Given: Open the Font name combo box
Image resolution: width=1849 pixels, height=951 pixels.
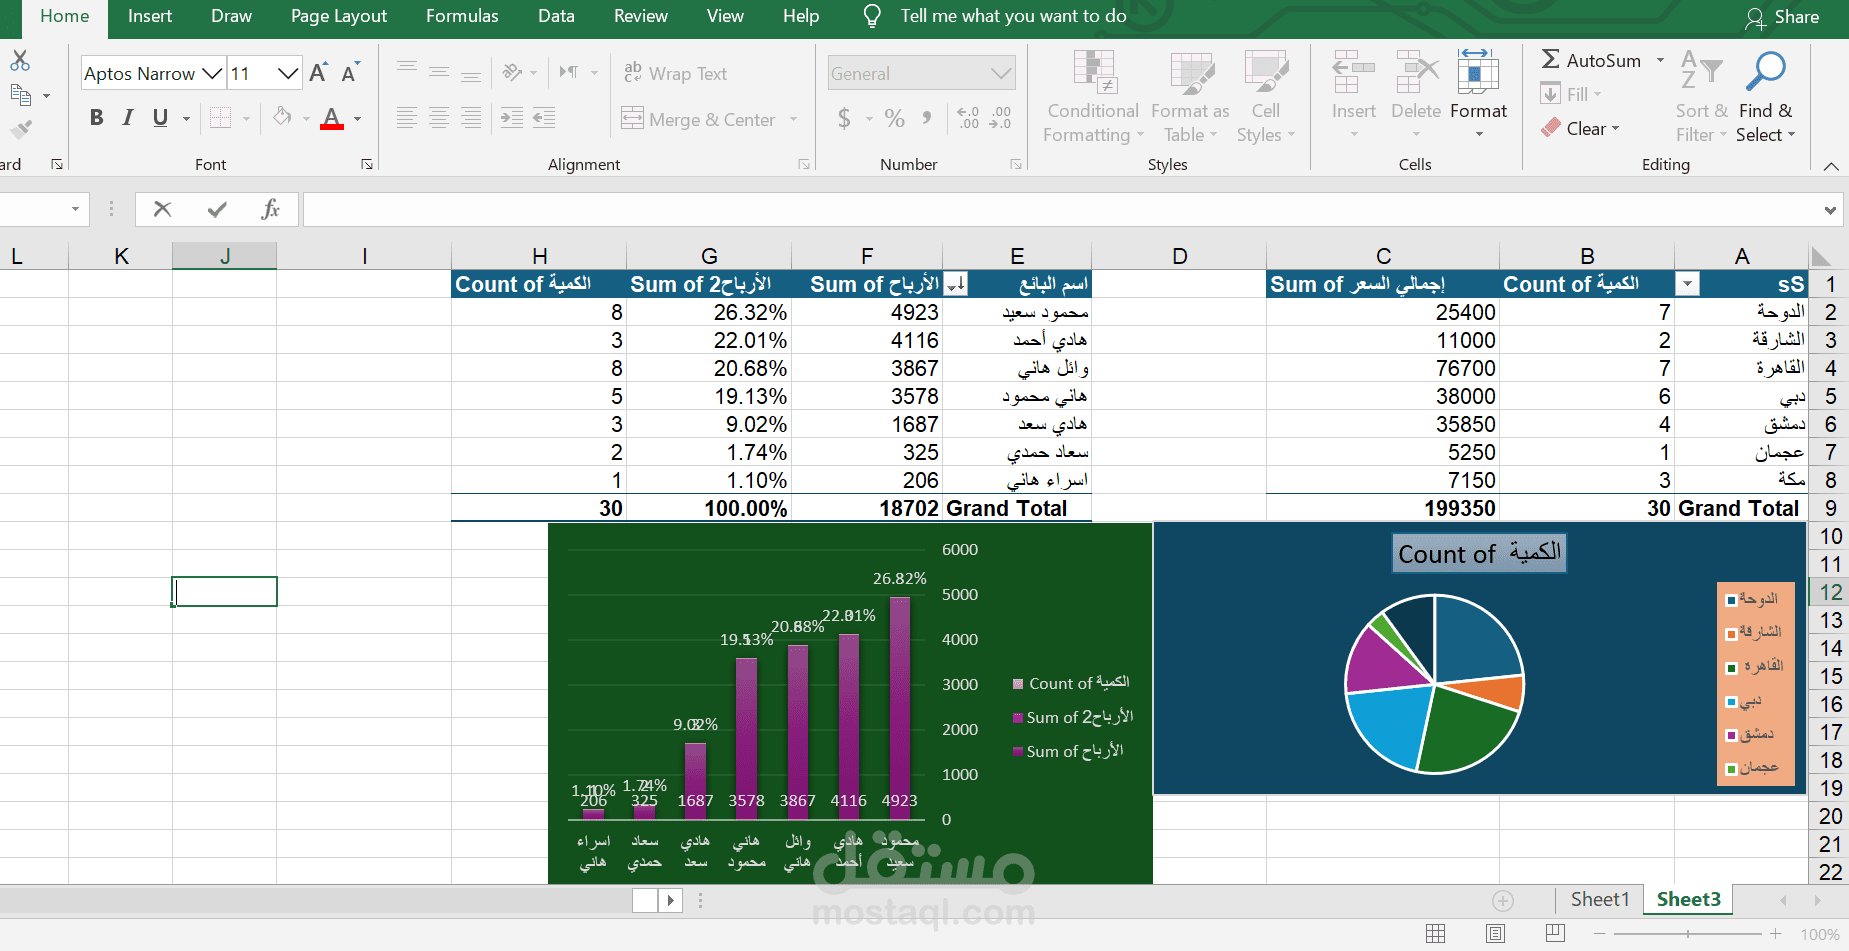Looking at the screenshot, I should tap(152, 73).
